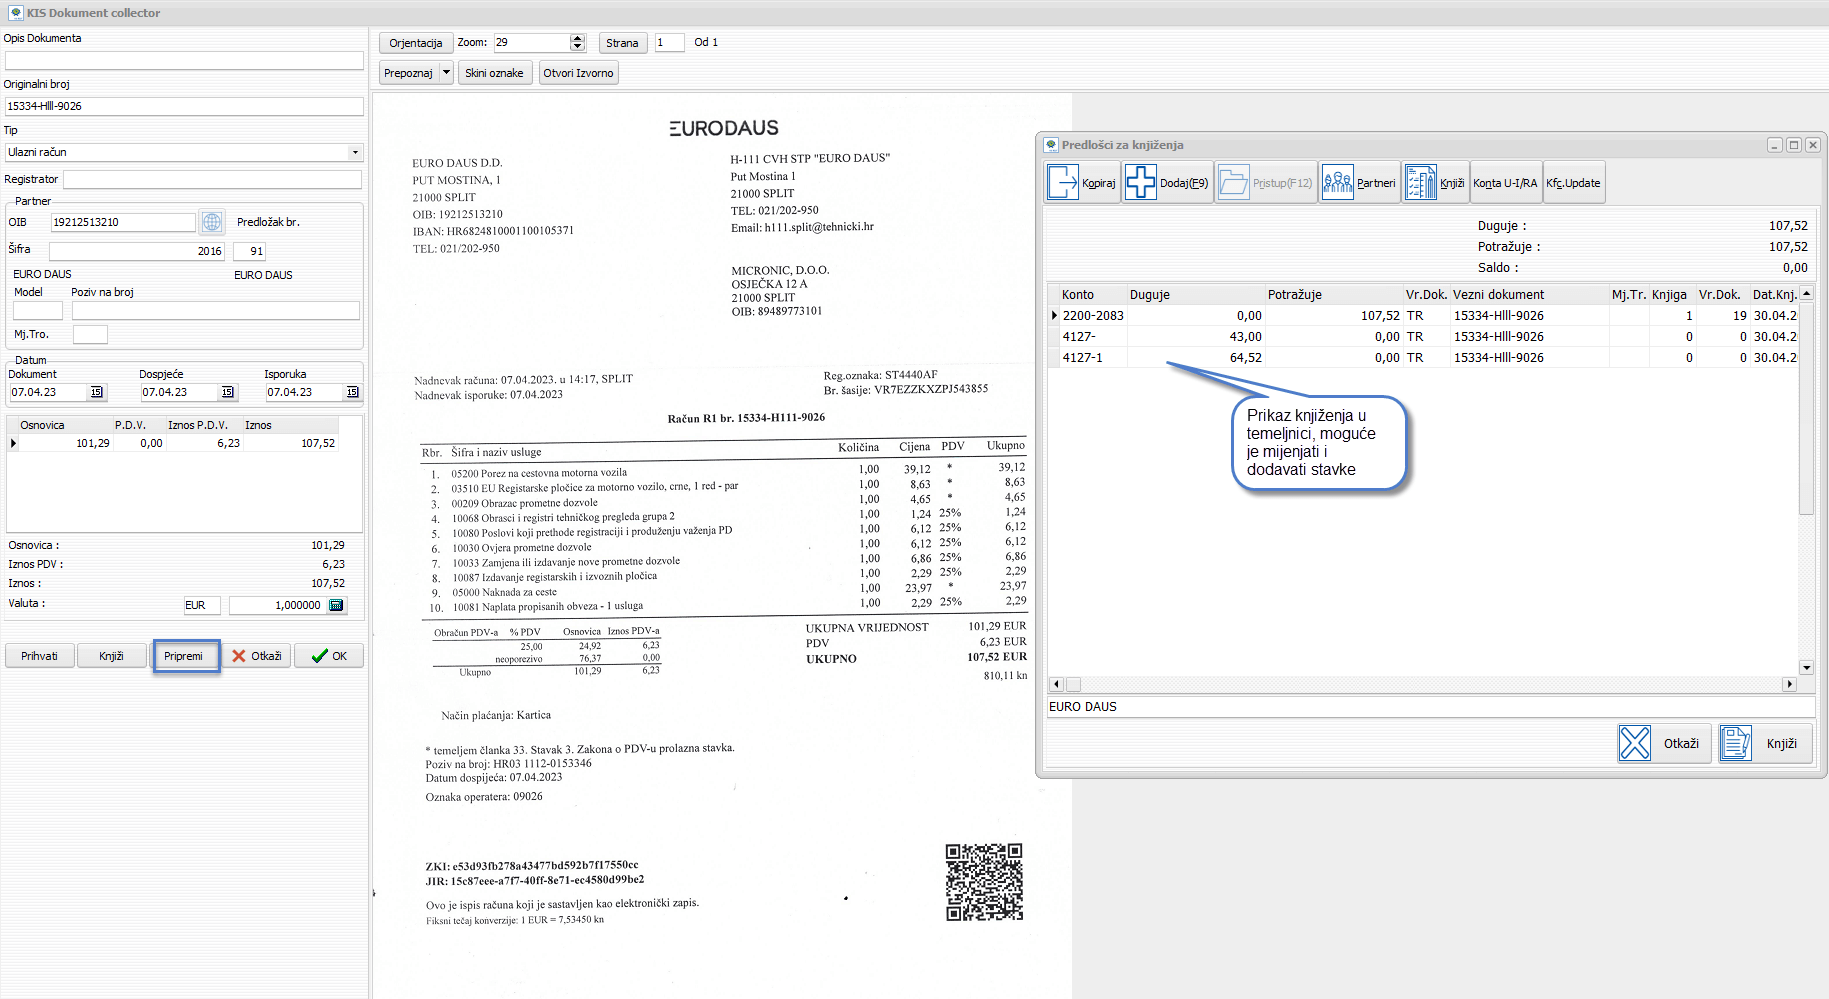Screen dimensions: 1829x999
Task: Click the Otkaži button in left panel
Action: click(x=257, y=656)
